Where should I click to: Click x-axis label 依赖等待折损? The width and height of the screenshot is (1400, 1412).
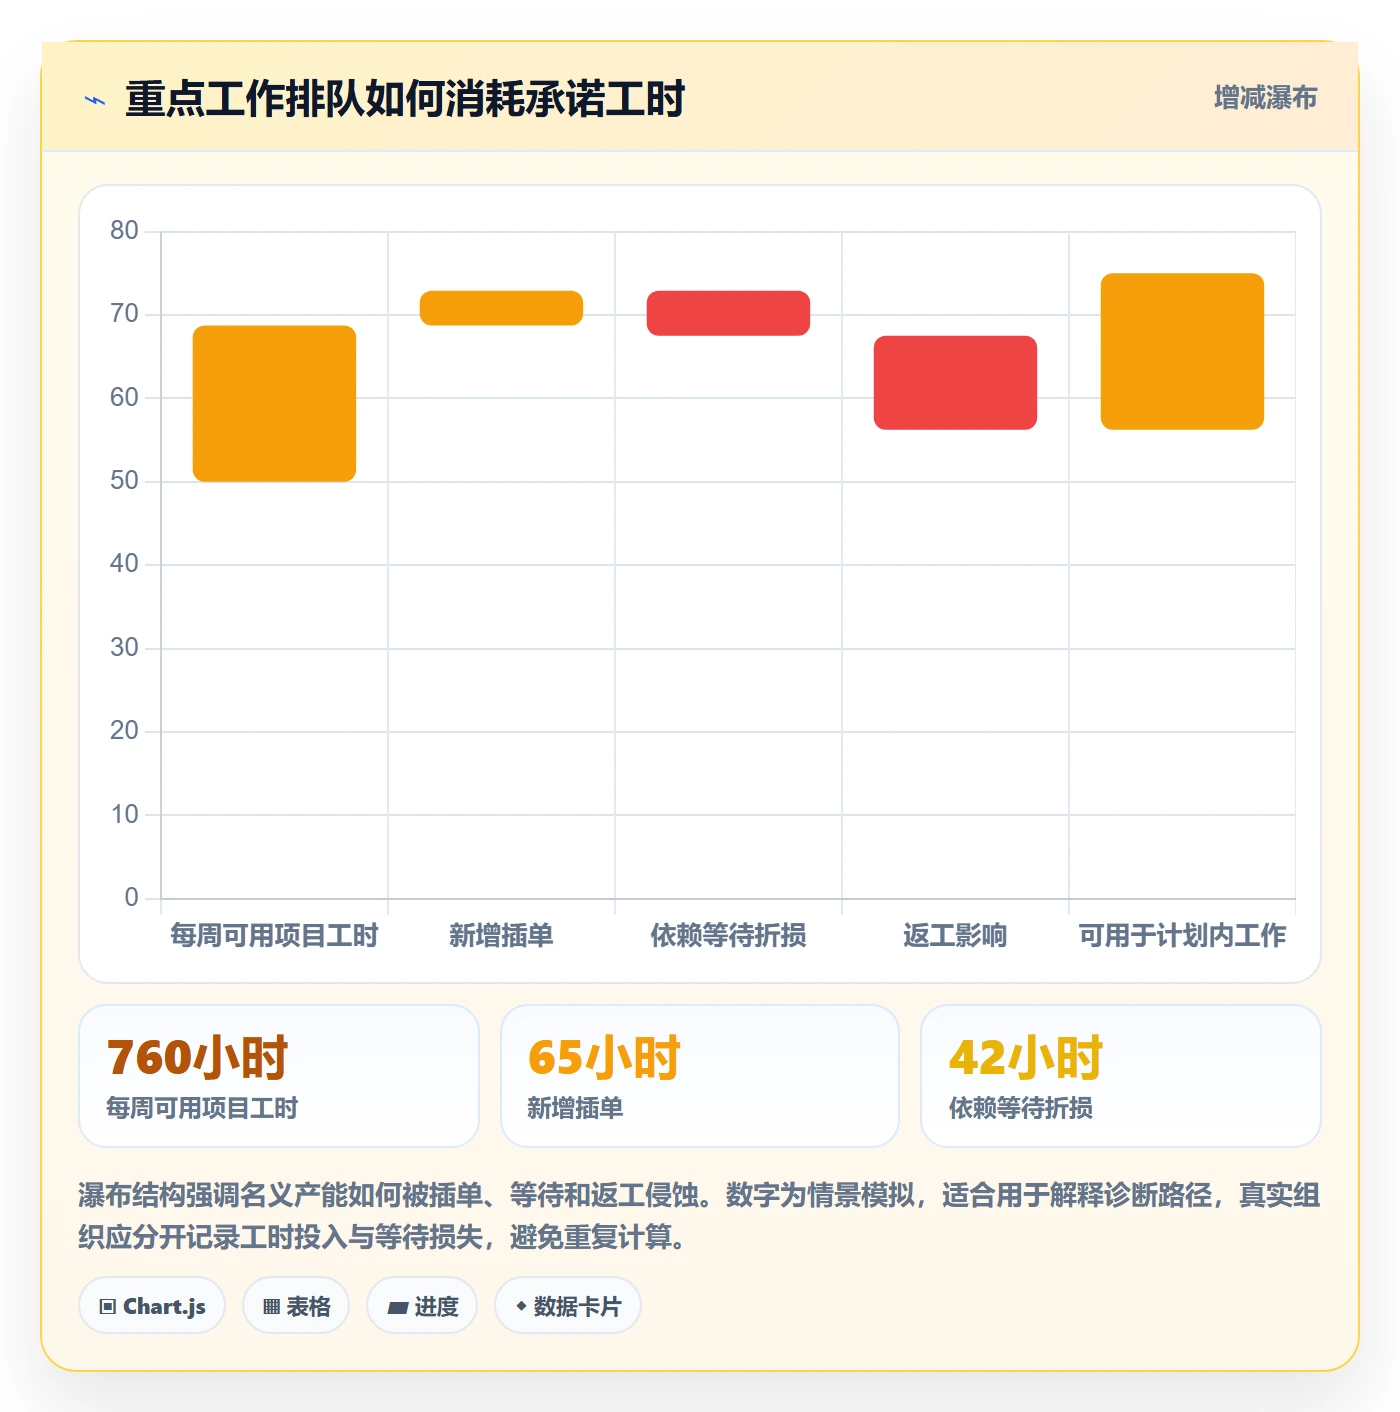[x=728, y=936]
